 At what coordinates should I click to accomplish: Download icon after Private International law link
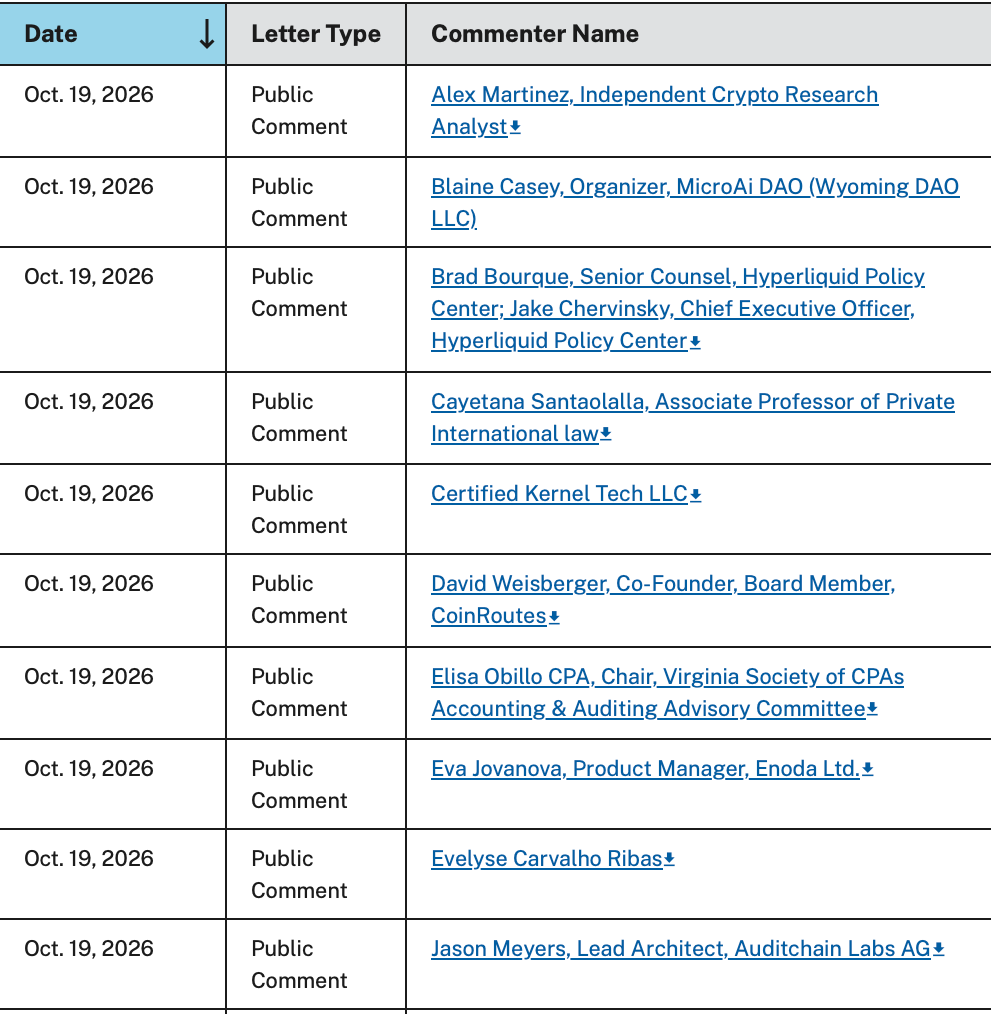click(x=605, y=434)
